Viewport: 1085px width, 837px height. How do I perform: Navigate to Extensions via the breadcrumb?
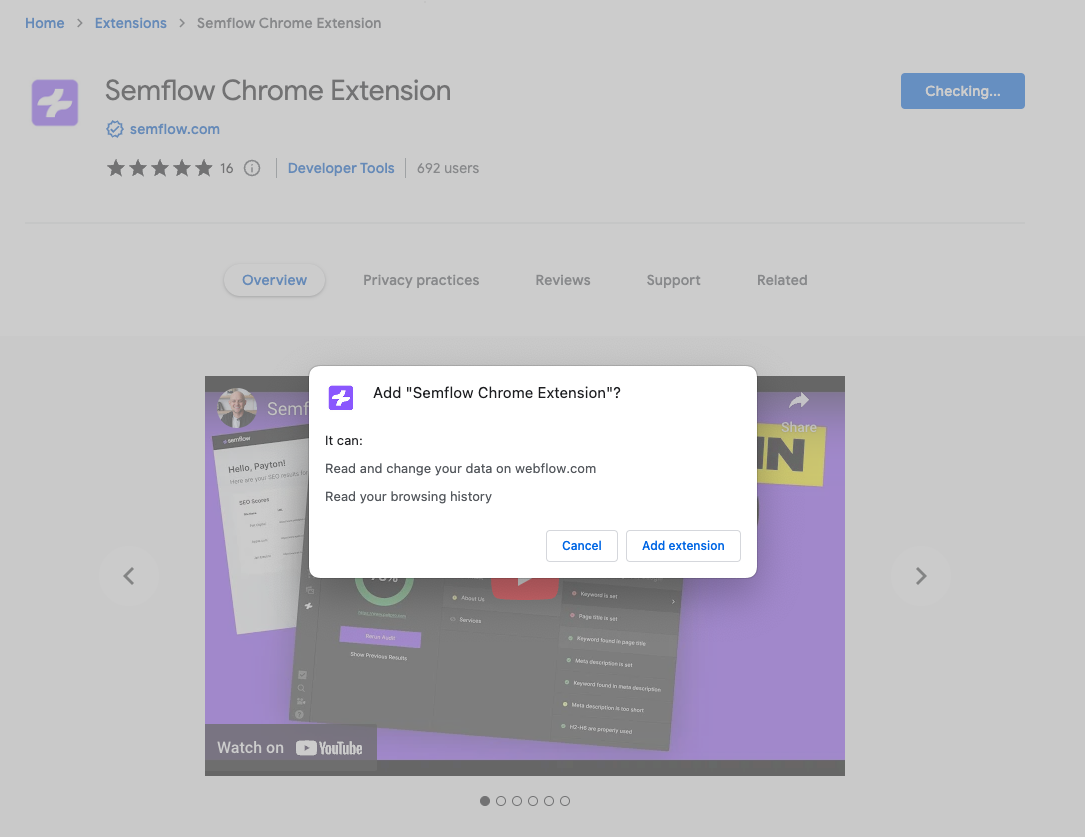tap(130, 22)
